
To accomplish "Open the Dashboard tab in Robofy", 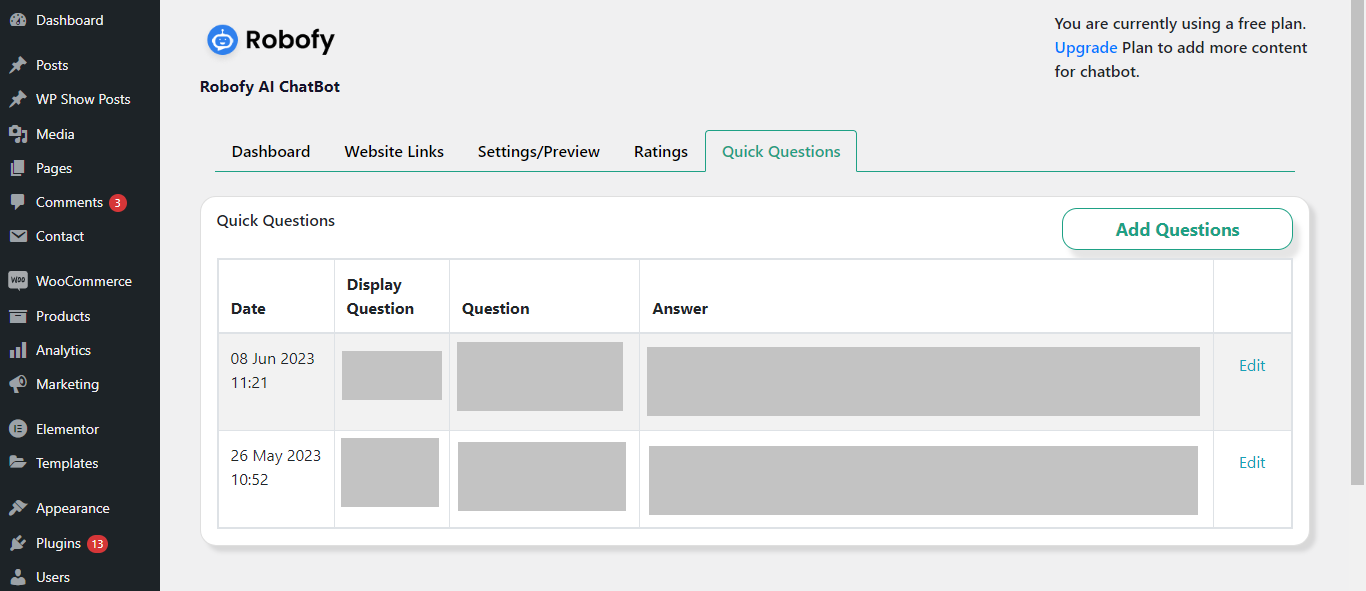I will click(271, 152).
